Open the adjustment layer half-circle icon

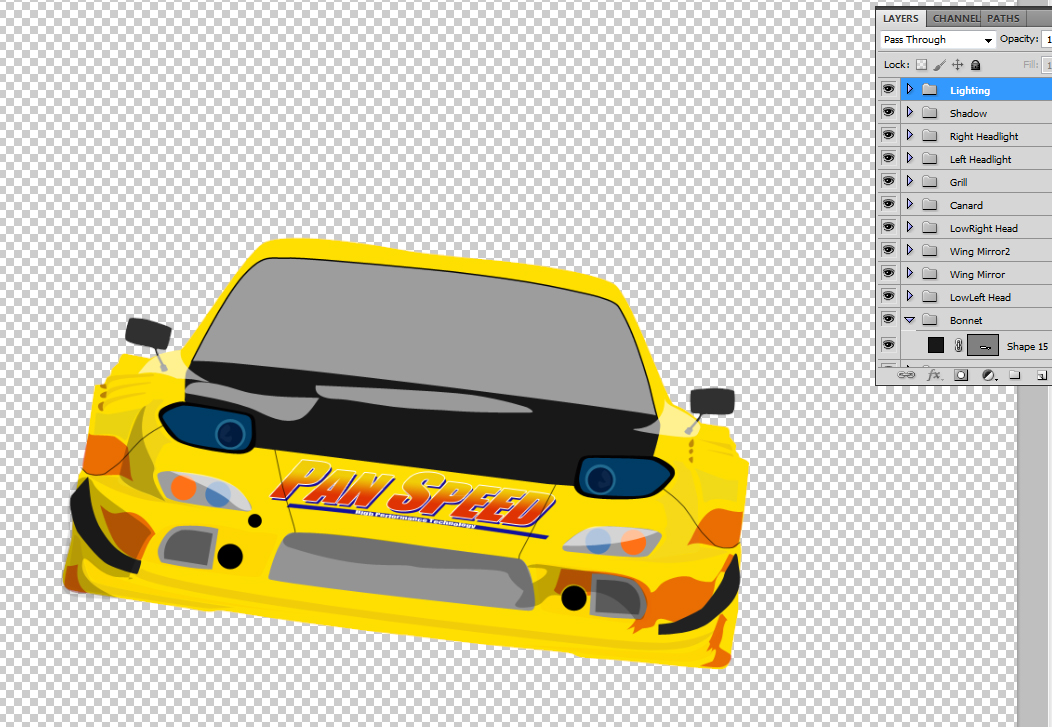(x=989, y=376)
